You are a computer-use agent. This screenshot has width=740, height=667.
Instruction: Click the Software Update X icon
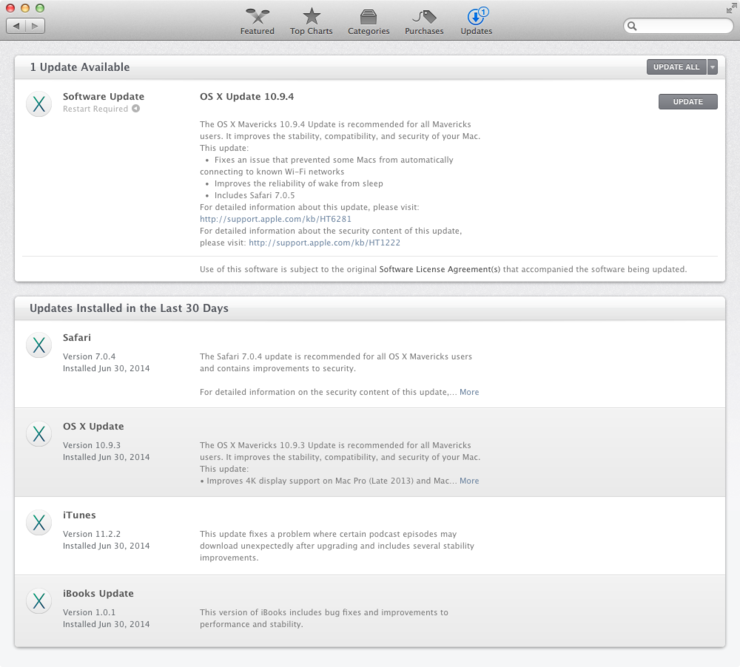[x=39, y=104]
